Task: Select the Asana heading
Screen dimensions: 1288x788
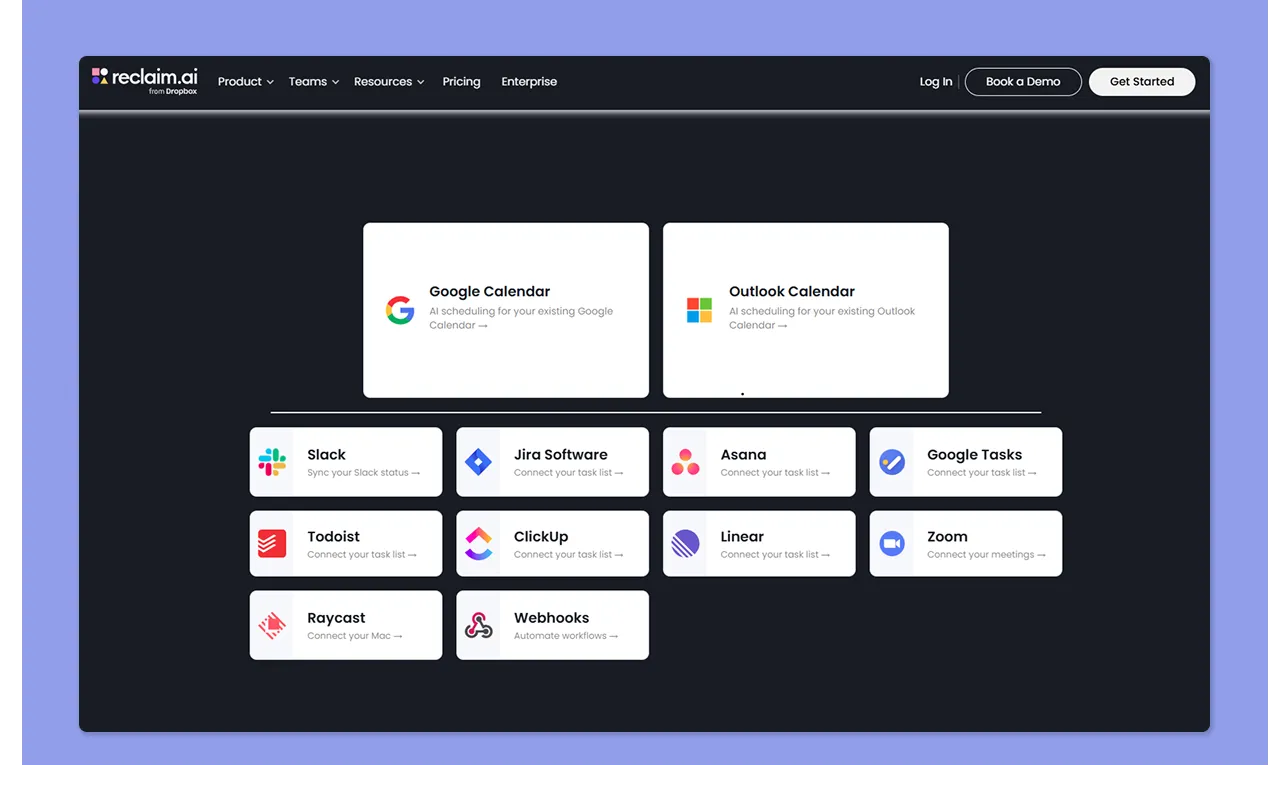Action: [744, 454]
